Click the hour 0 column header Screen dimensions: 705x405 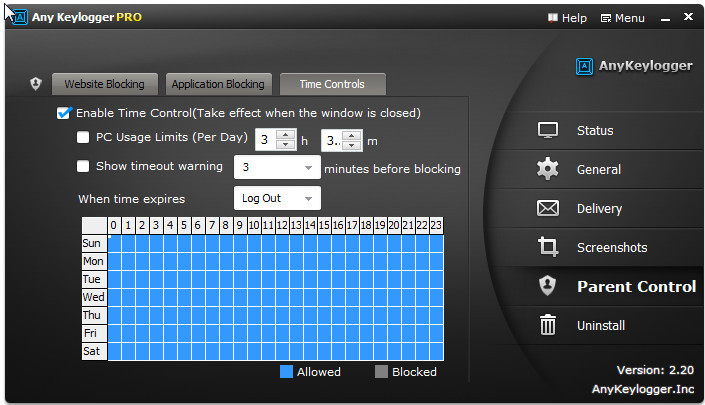(114, 225)
